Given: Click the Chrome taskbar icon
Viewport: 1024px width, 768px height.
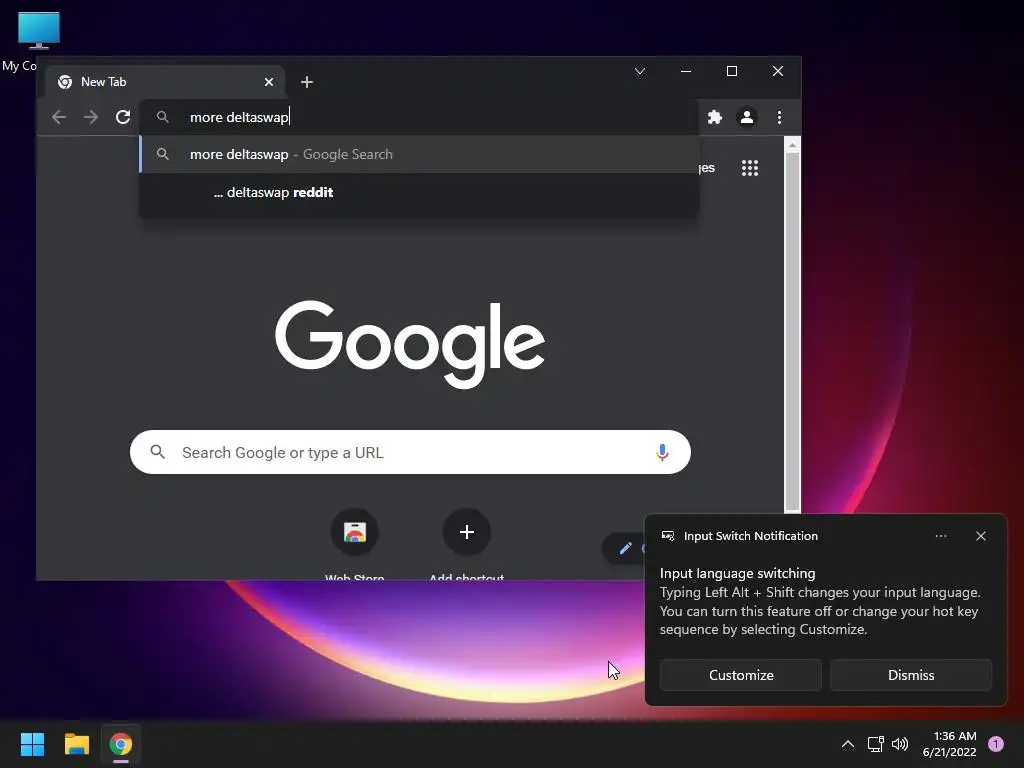Looking at the screenshot, I should tap(121, 744).
